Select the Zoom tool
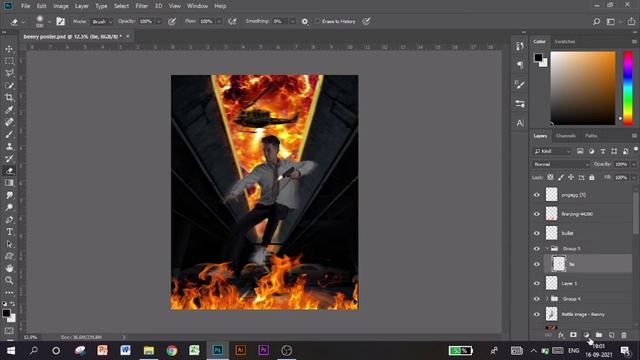Viewport: 640px width, 360px height. (9, 280)
